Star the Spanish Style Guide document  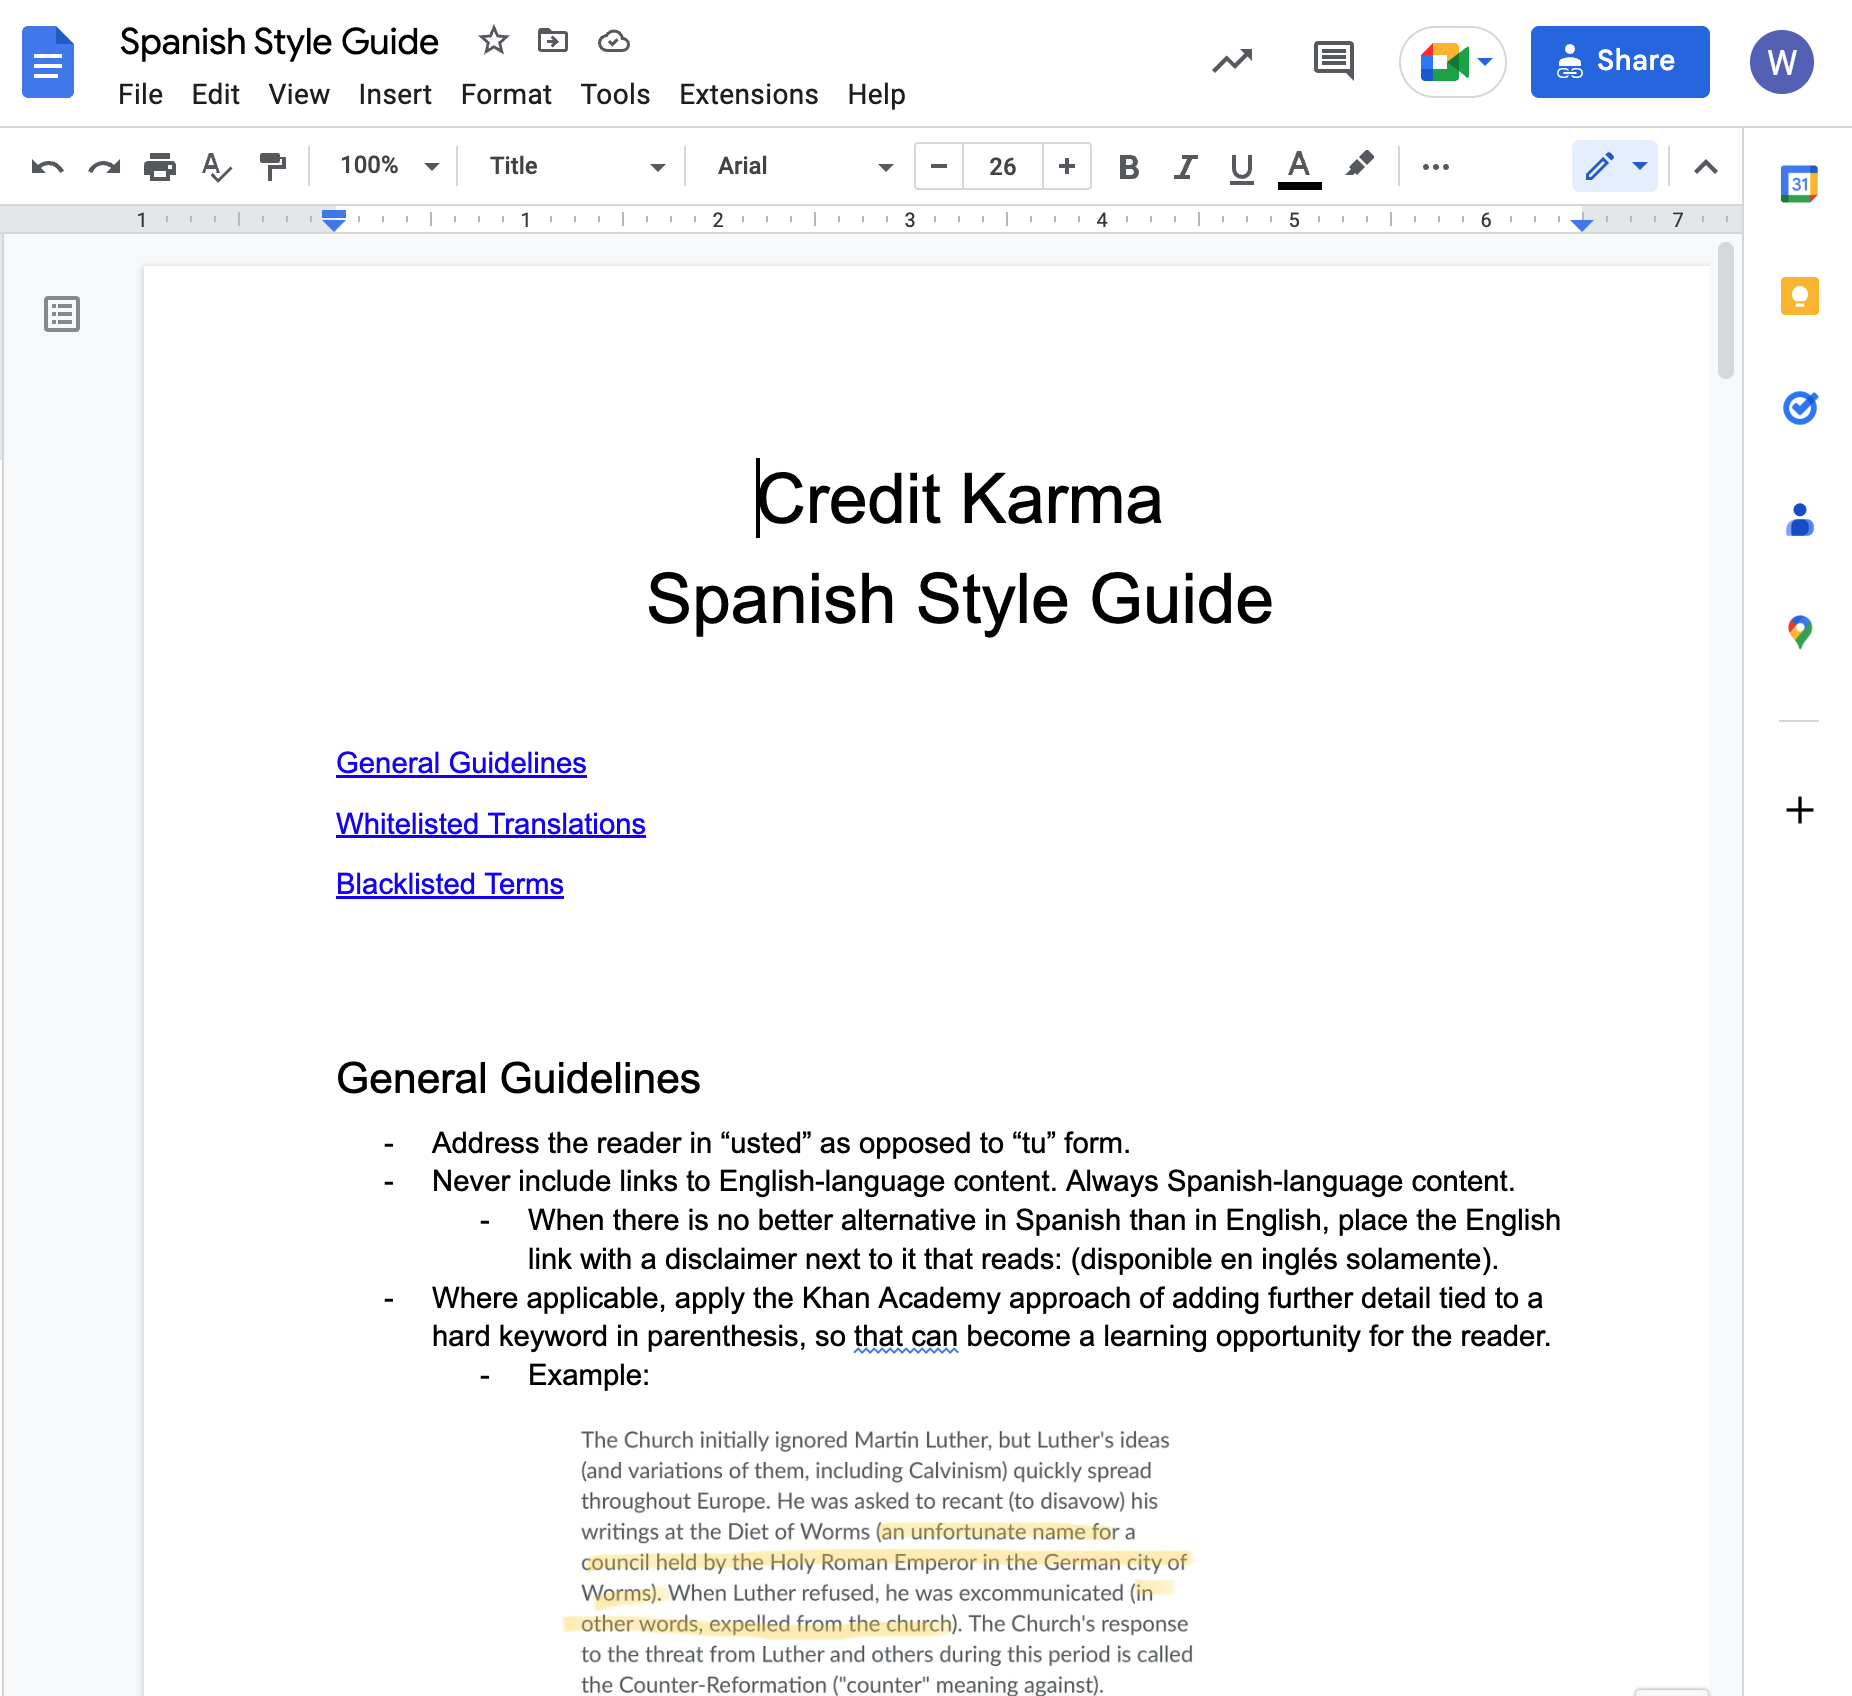pyautogui.click(x=493, y=41)
